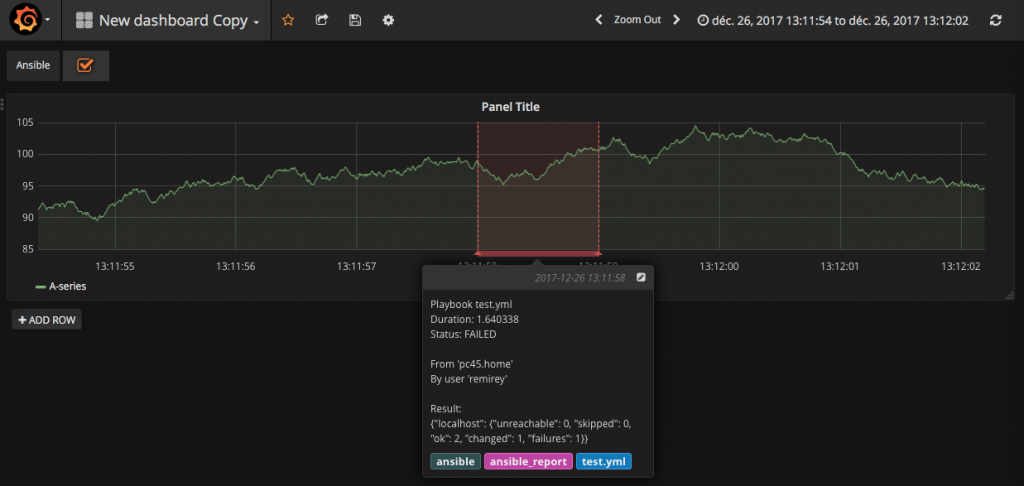The height and width of the screenshot is (486, 1024).
Task: Refresh the dashboard with the refresh icon
Action: pyautogui.click(x=995, y=20)
